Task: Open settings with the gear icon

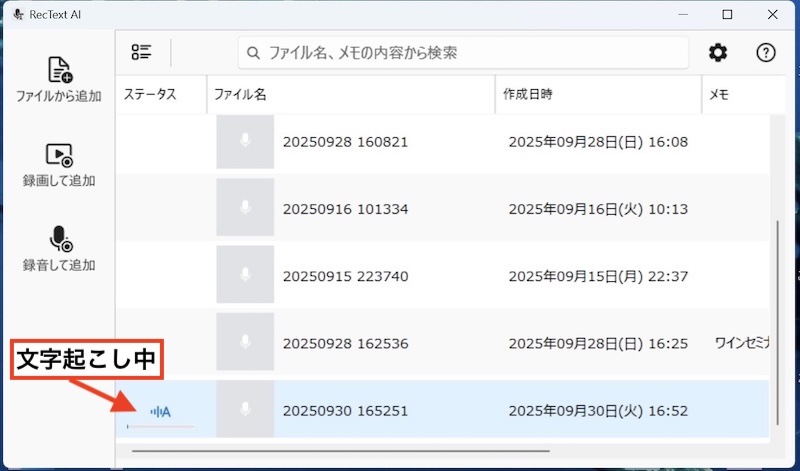Action: coord(718,53)
